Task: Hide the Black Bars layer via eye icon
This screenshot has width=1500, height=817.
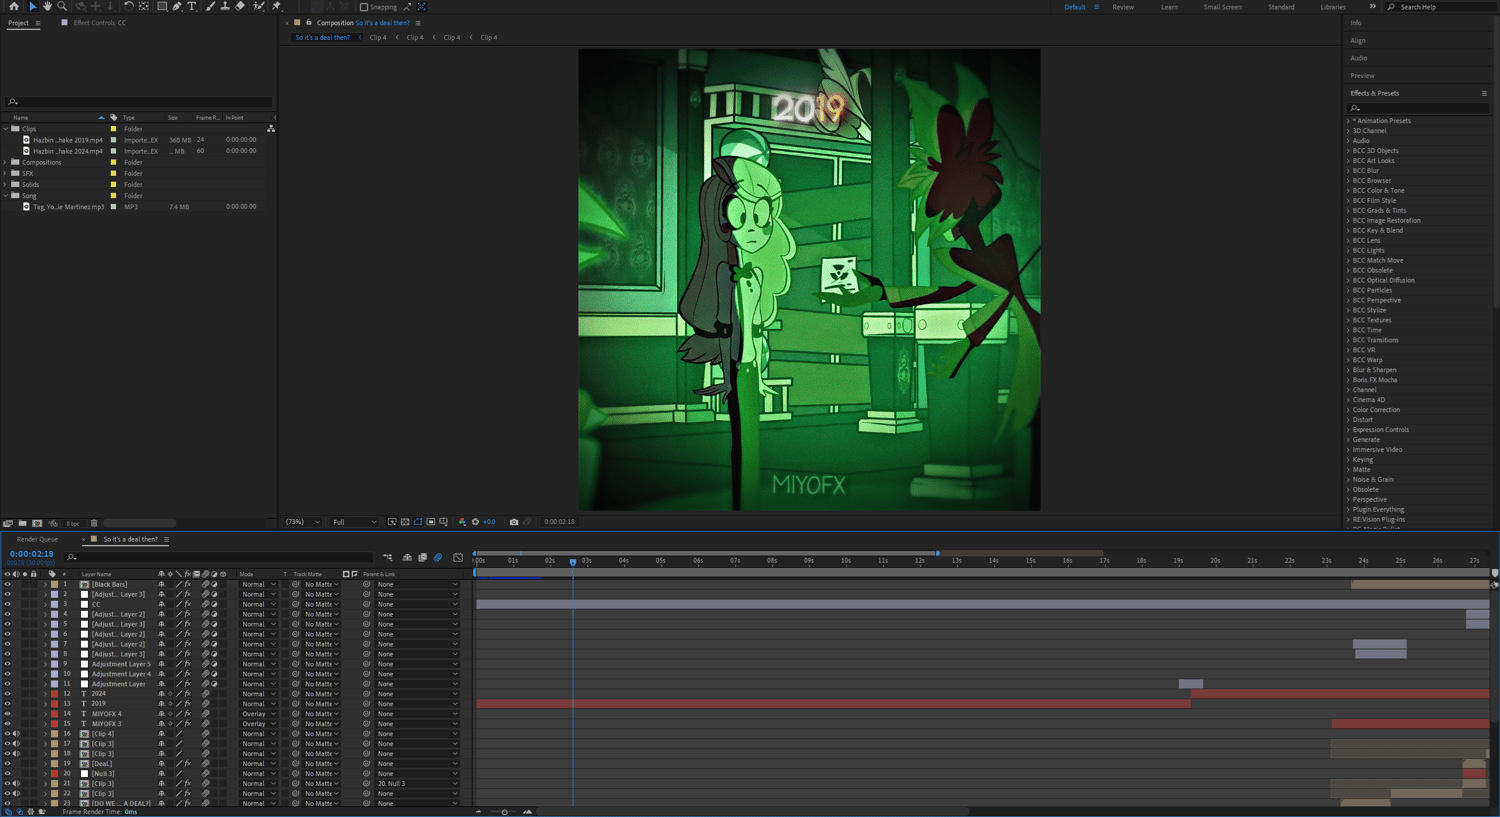Action: click(x=7, y=584)
